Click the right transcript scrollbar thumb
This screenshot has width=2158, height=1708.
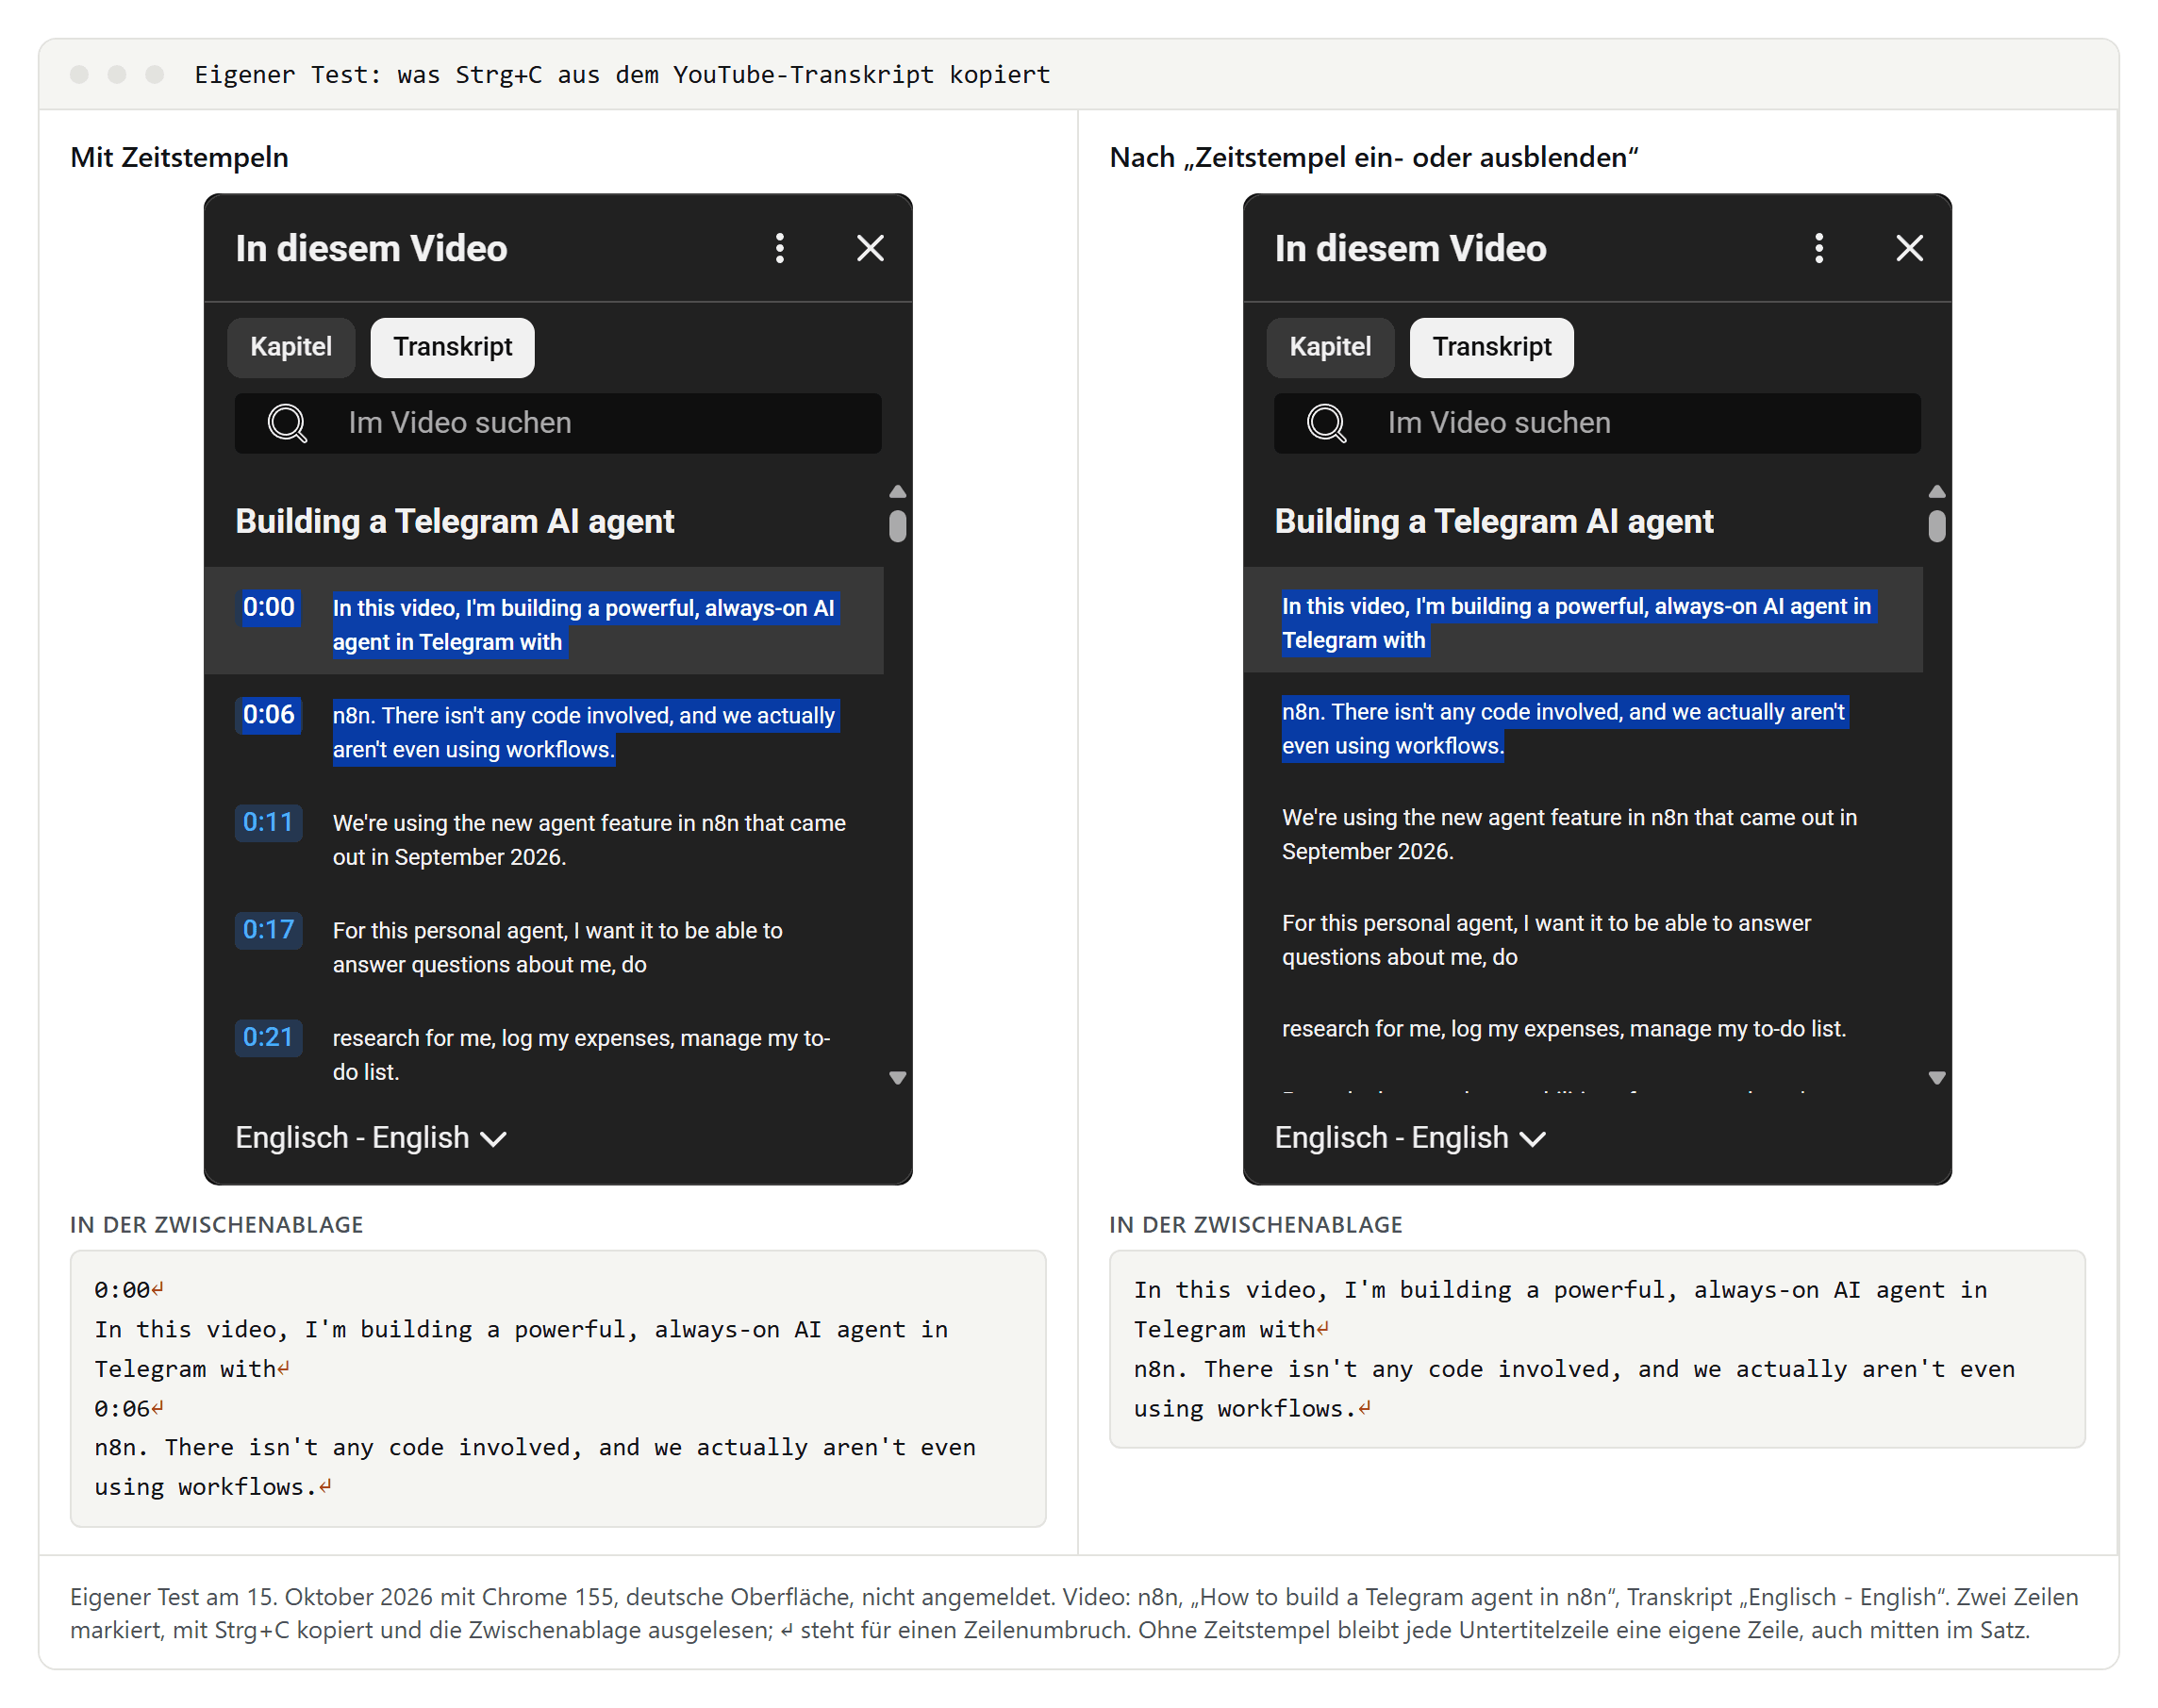[1936, 526]
